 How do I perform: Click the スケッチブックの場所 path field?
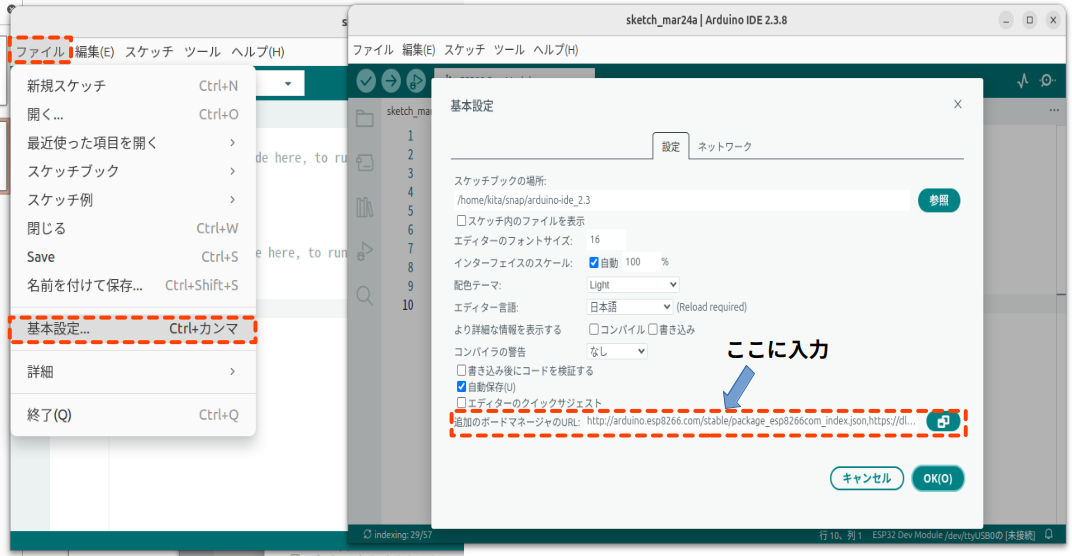click(x=682, y=200)
